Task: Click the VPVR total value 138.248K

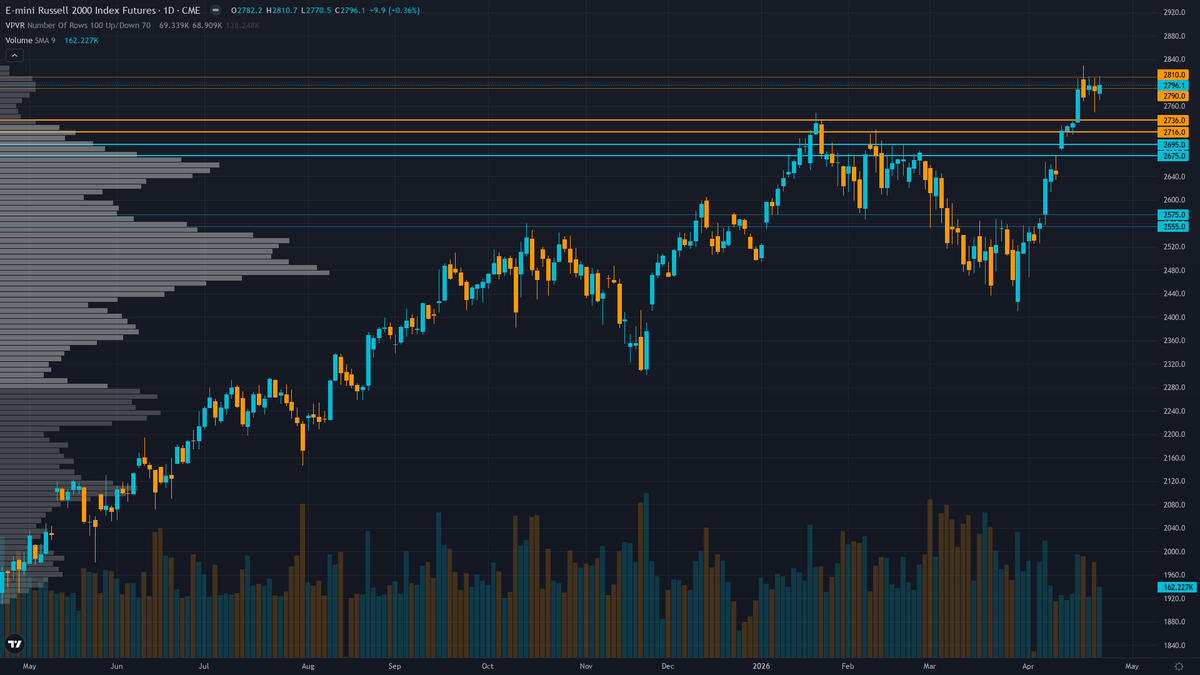Action: click(242, 25)
